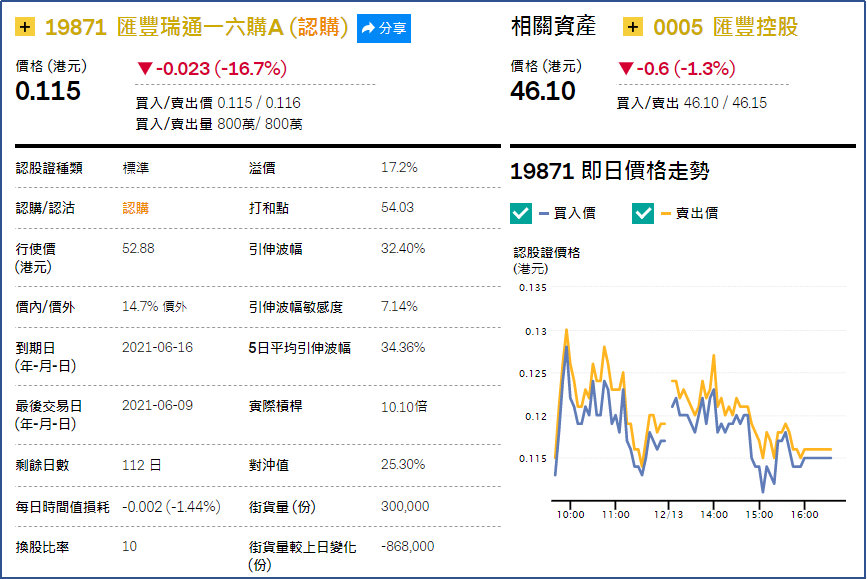Screen dimensions: 867x579
Task: Click the 價內/價外 value 14.7% 價外
Action: [x=154, y=306]
